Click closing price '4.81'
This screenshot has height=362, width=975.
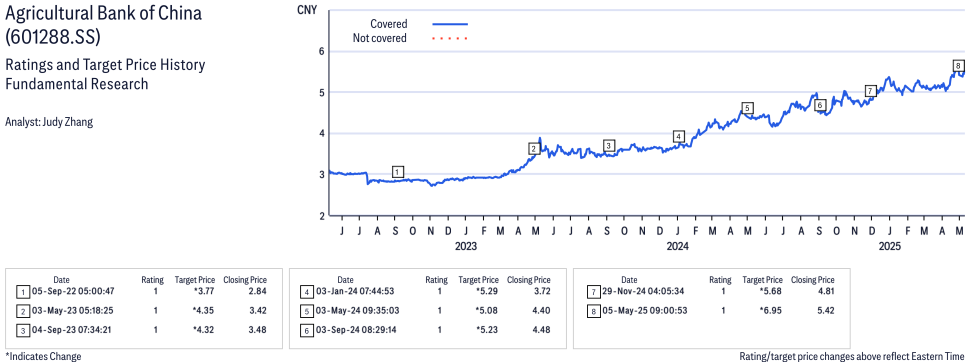pyautogui.click(x=825, y=291)
